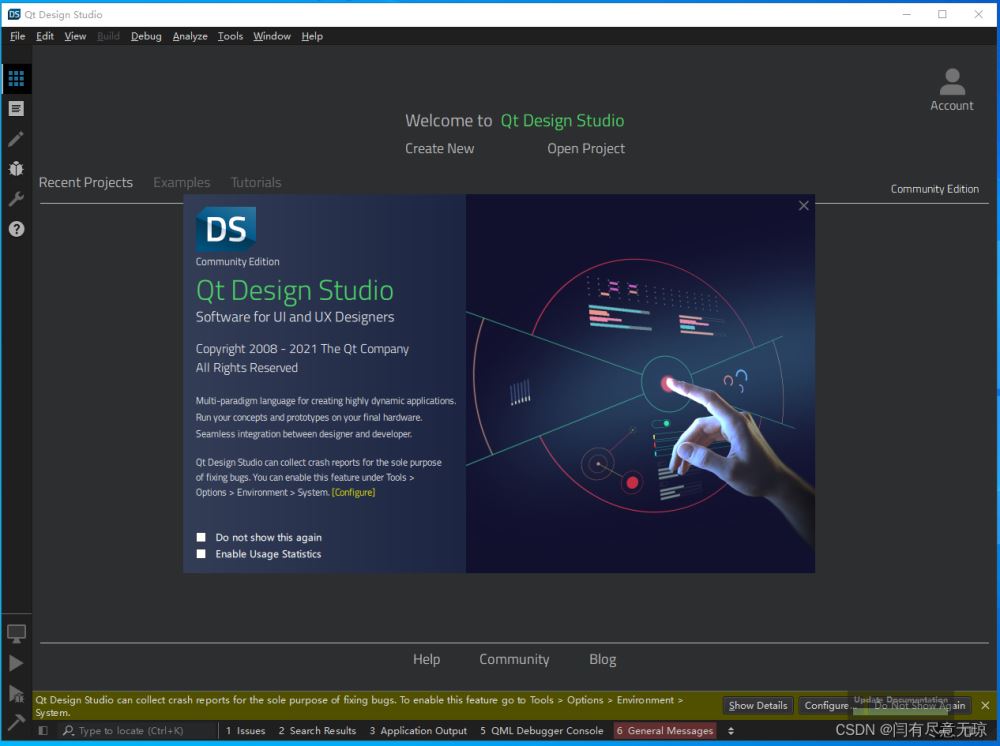Viewport: 1000px width, 746px height.
Task: Start debugging with the debug-run icon
Action: pyautogui.click(x=16, y=694)
